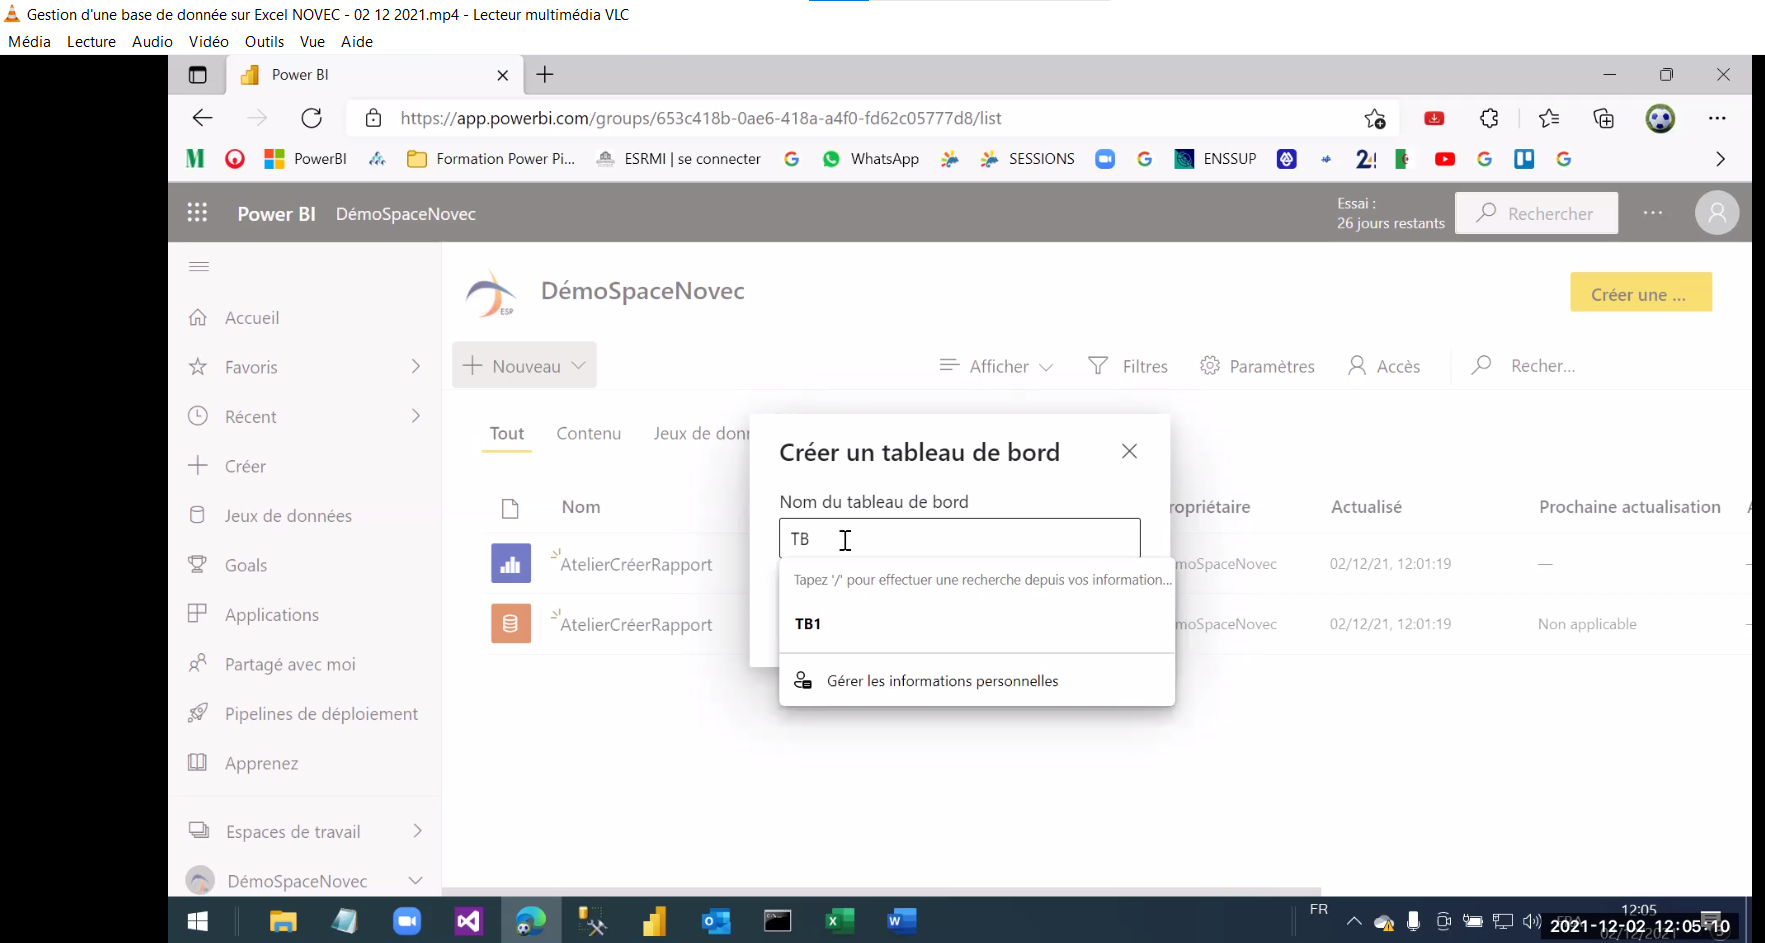Select Tout tab

(x=507, y=434)
